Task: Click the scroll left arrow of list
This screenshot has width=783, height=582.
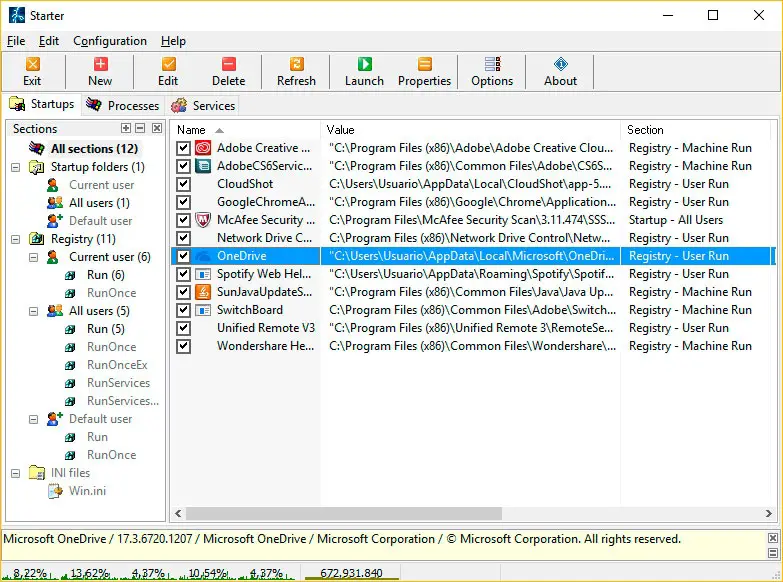Action: 178,513
